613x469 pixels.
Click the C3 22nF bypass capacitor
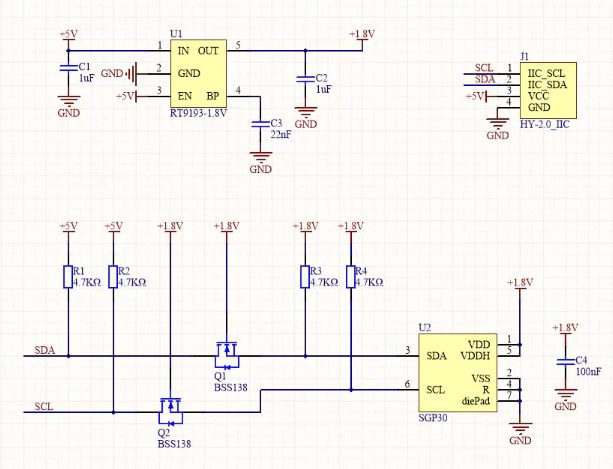coord(261,124)
